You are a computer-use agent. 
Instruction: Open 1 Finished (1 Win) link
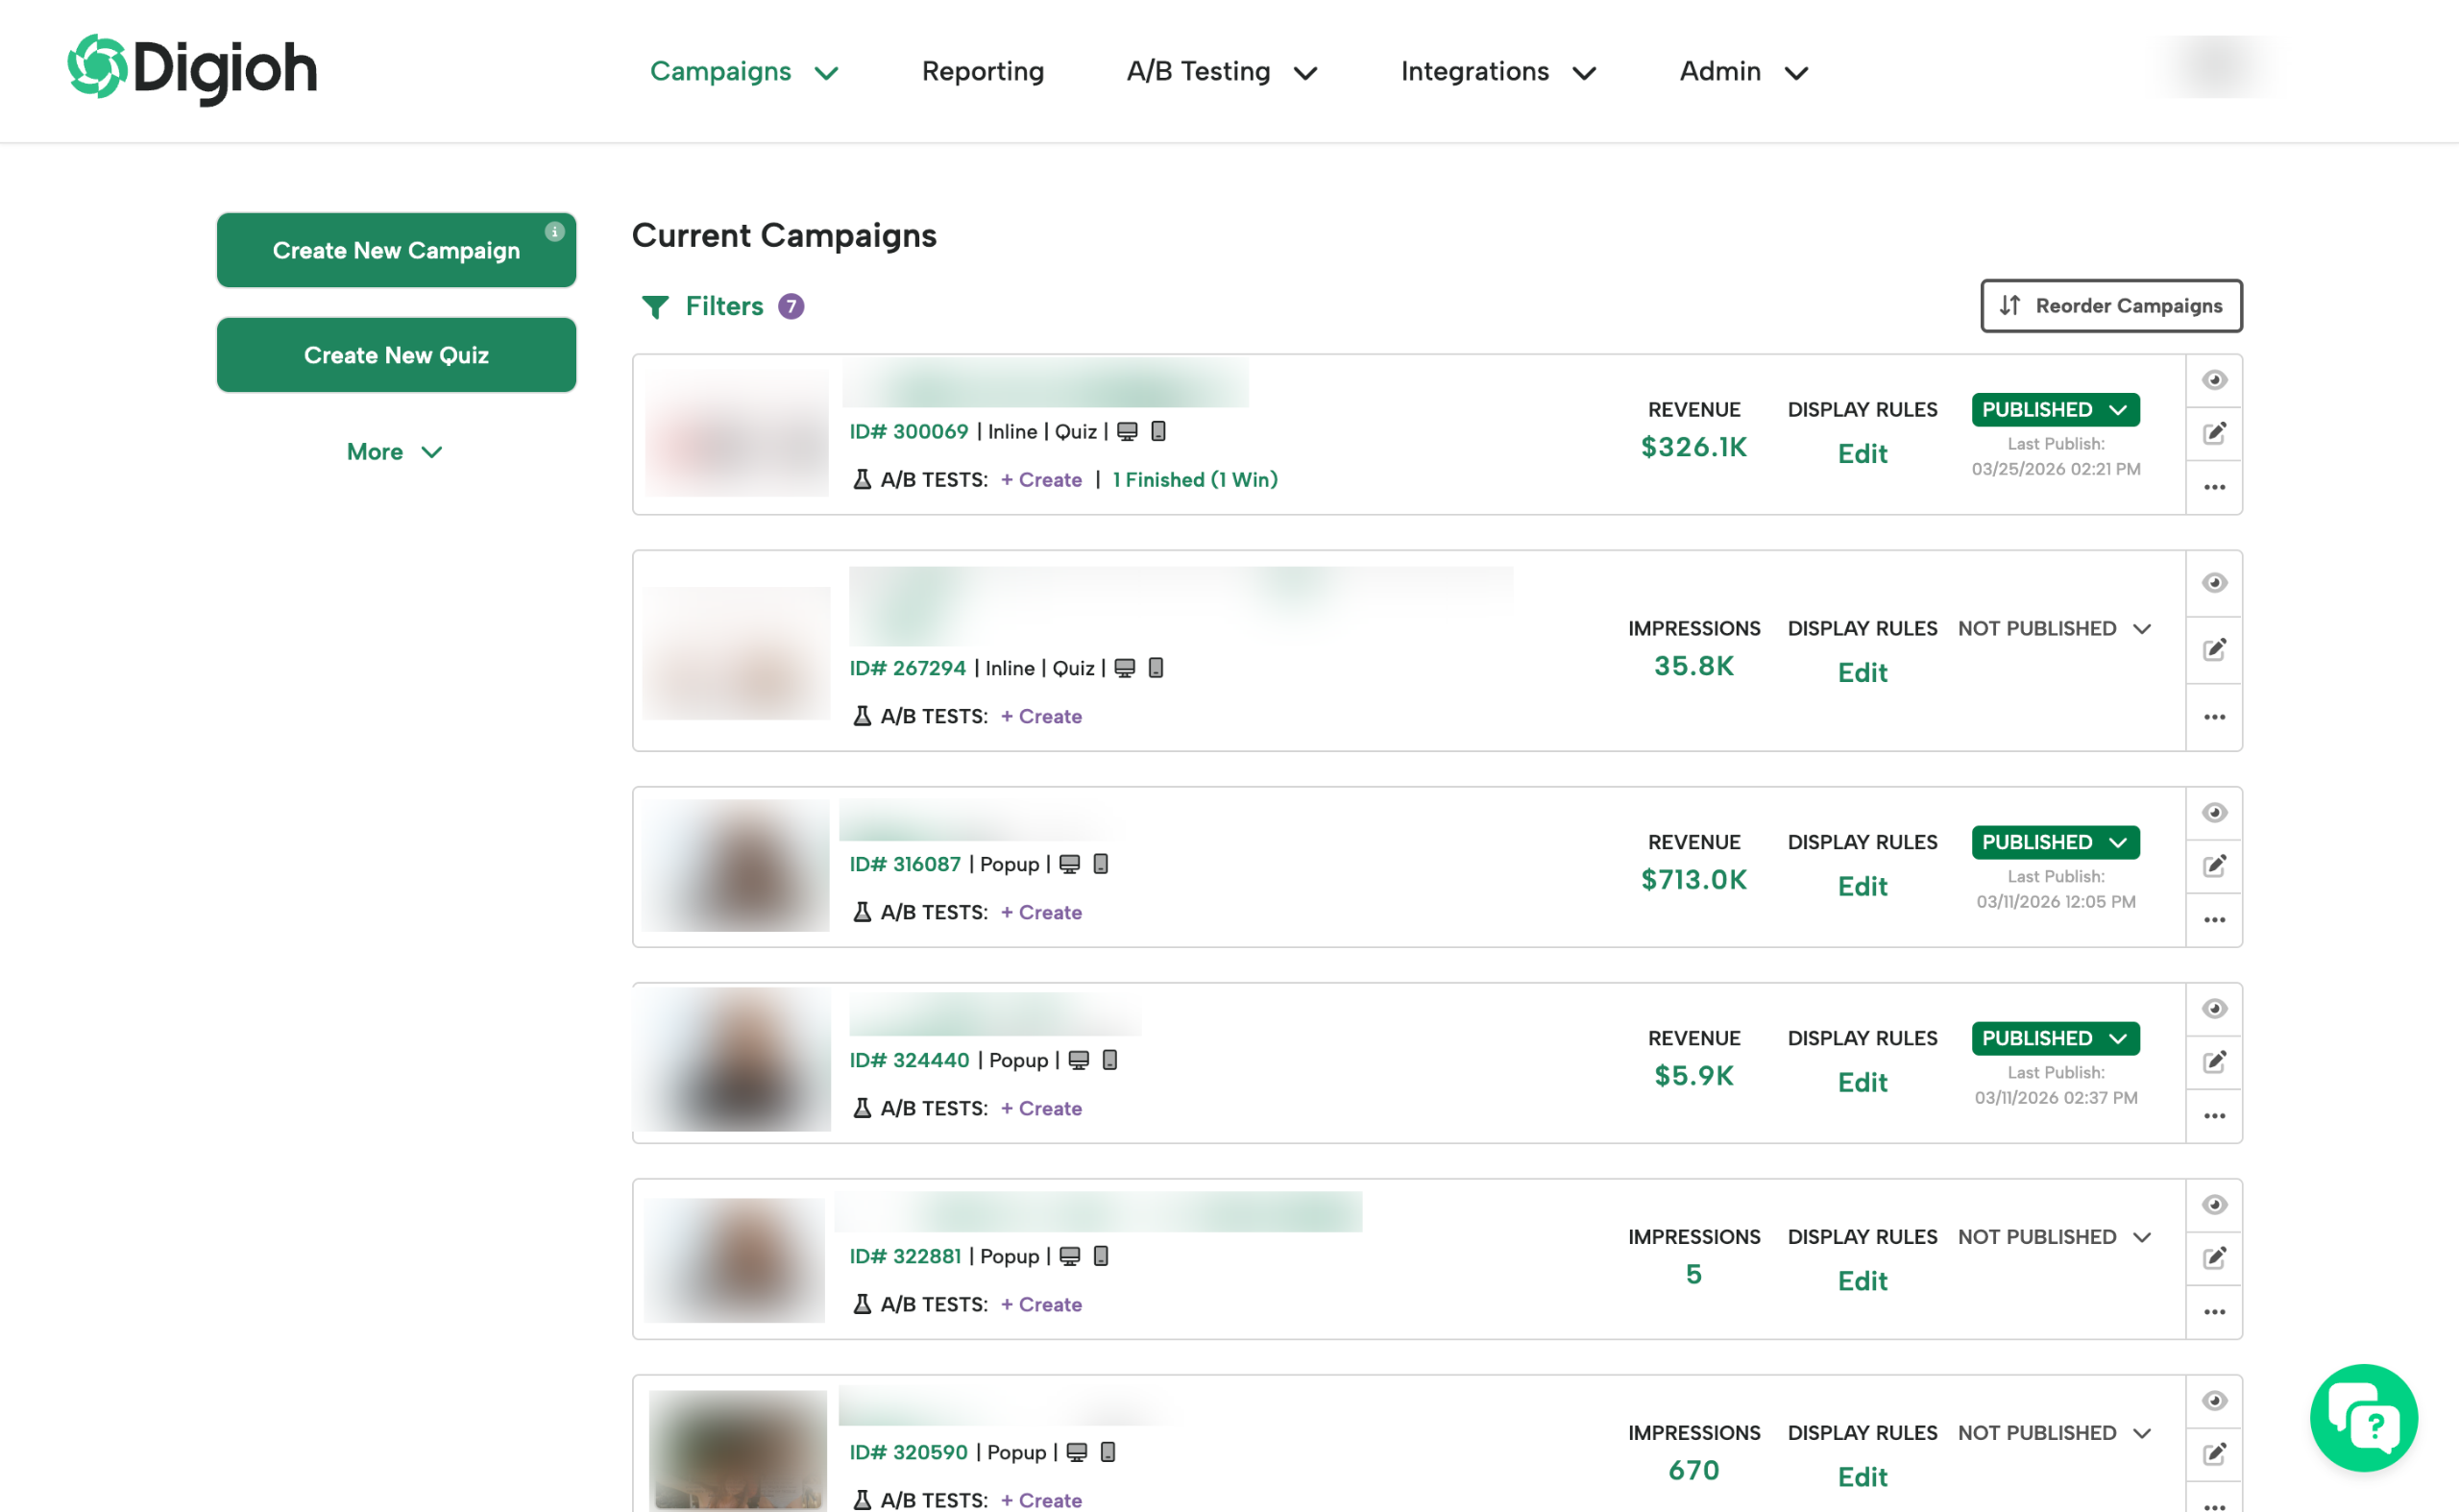coord(1194,480)
